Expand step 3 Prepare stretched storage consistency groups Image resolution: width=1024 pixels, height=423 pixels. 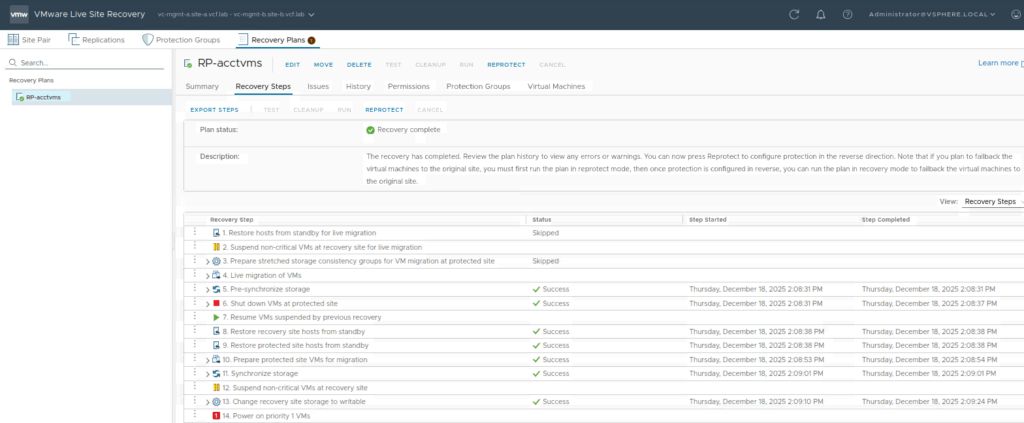click(208, 261)
